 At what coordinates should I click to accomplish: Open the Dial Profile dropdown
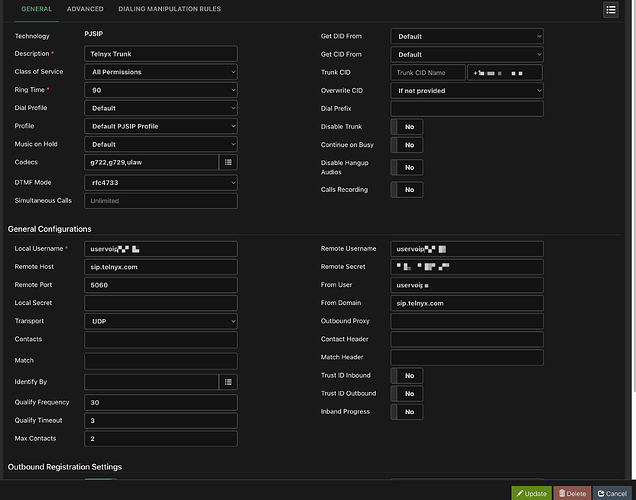click(161, 108)
